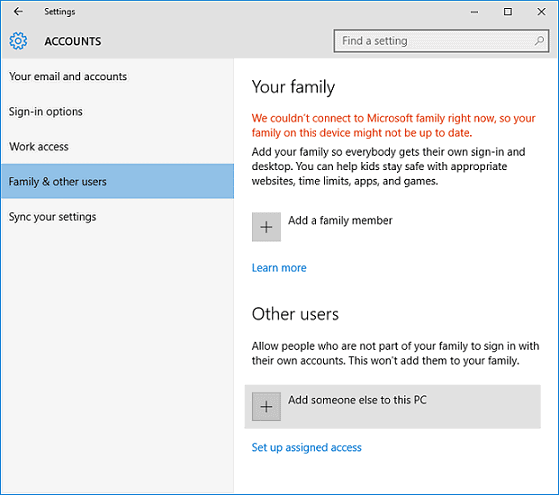Click the plus icon for Add someone else

pyautogui.click(x=266, y=407)
